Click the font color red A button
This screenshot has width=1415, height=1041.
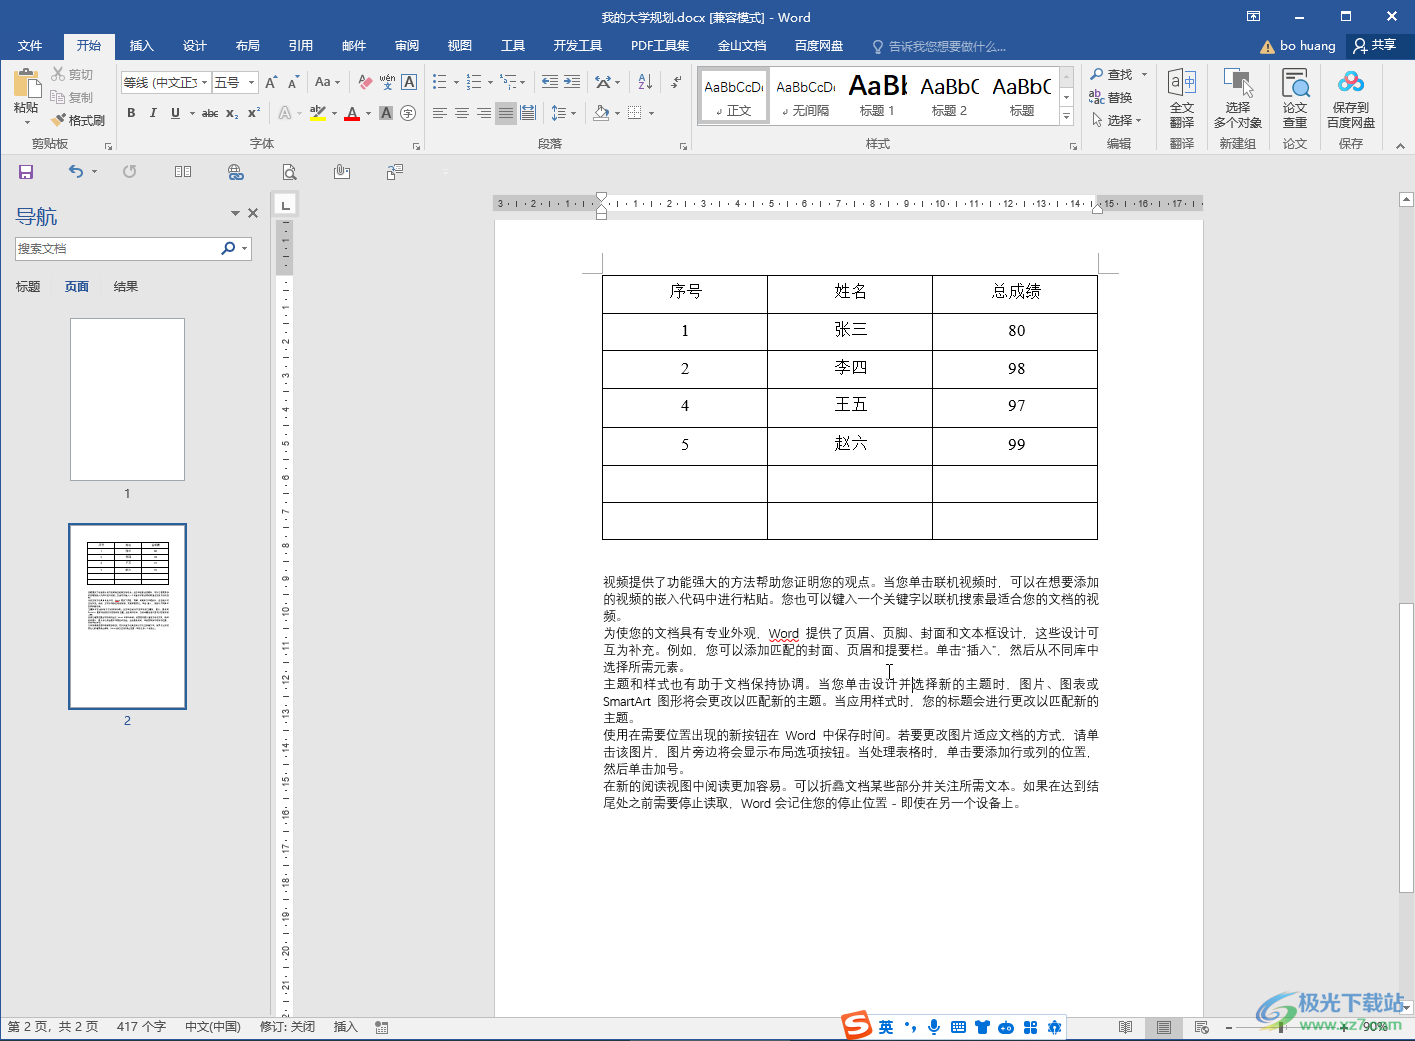pos(352,113)
